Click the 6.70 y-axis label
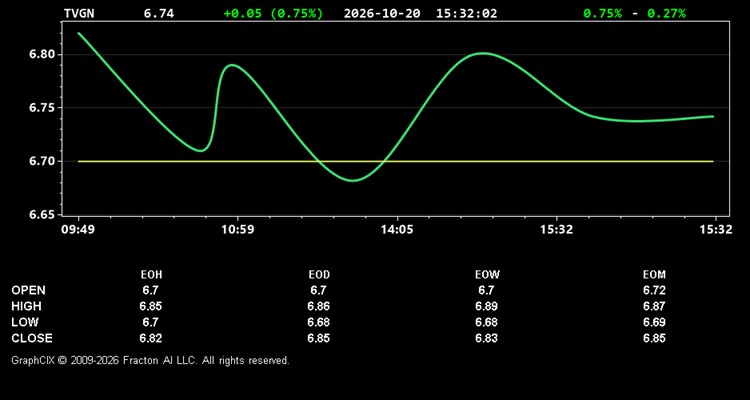The image size is (750, 400). coord(44,162)
